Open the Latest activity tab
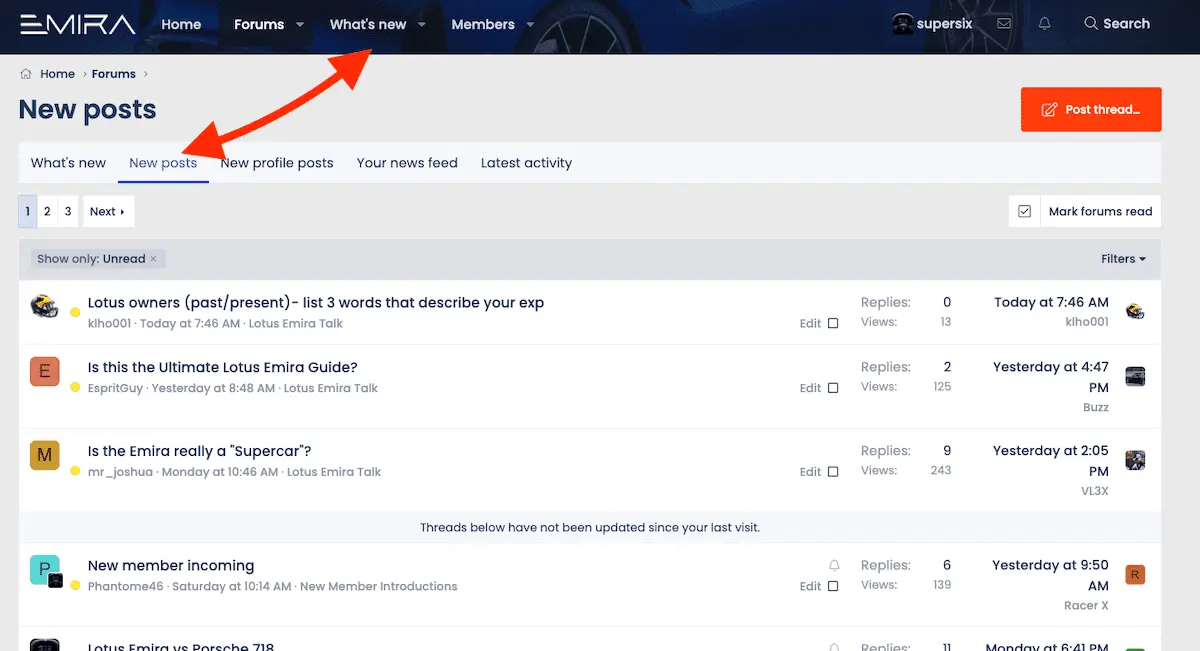Screen dimensions: 1200x651 click(x=526, y=163)
